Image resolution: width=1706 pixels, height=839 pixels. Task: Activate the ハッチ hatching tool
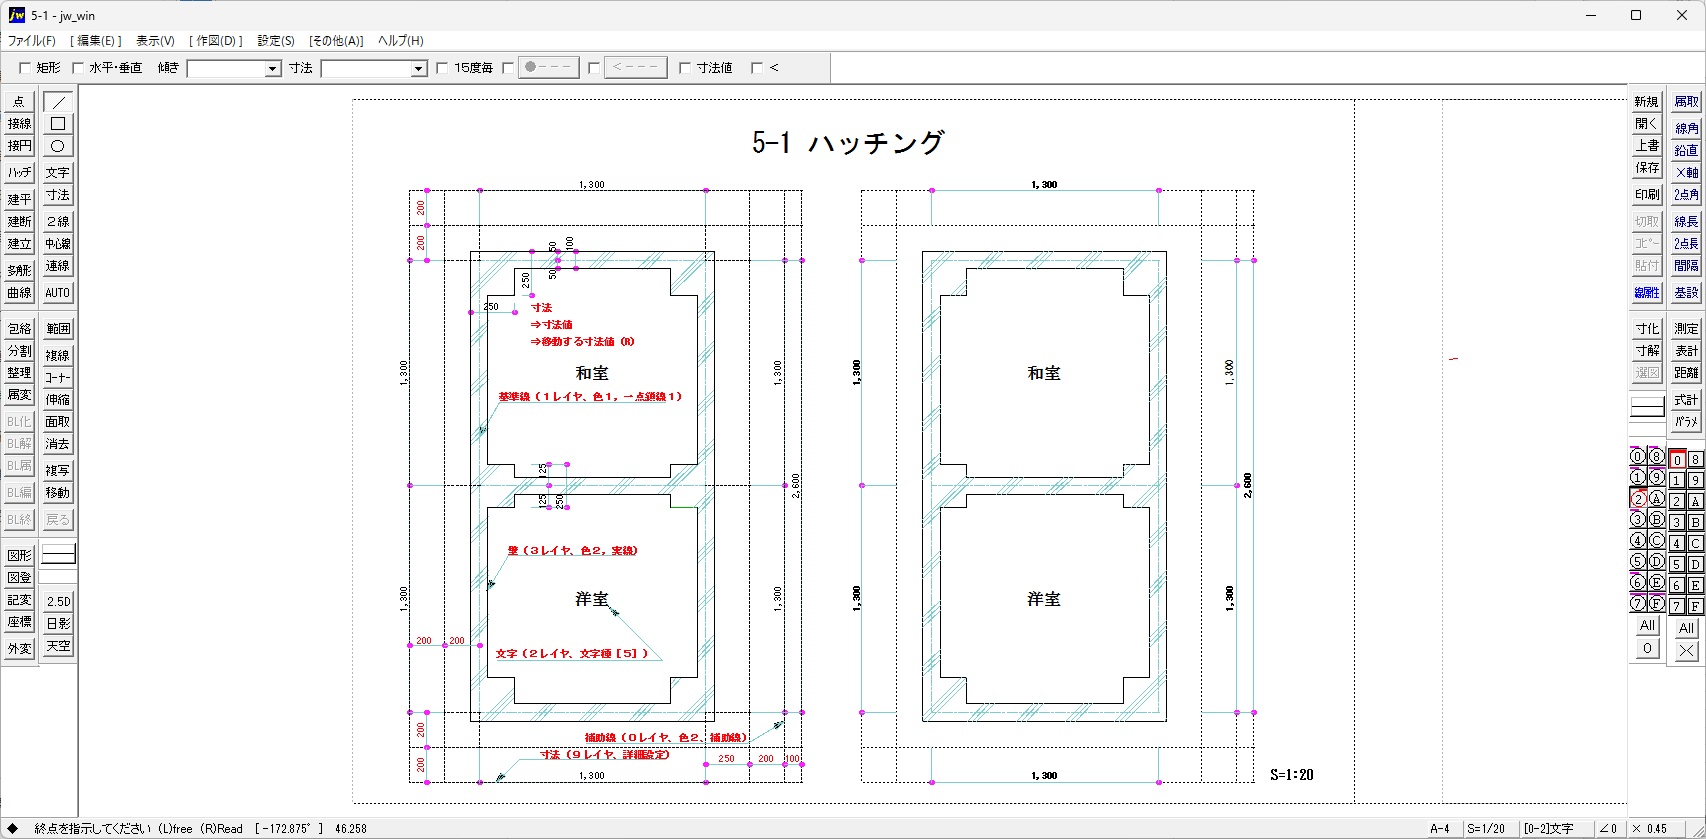(x=19, y=172)
